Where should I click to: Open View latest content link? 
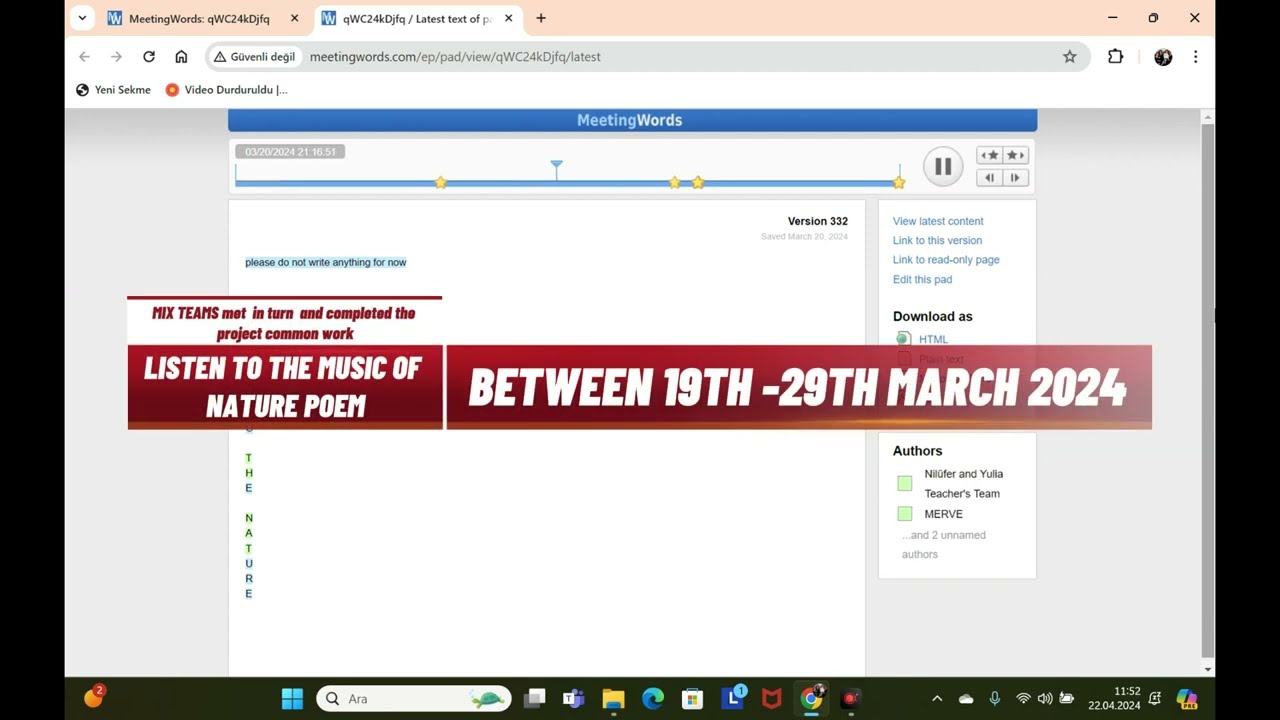coord(938,221)
